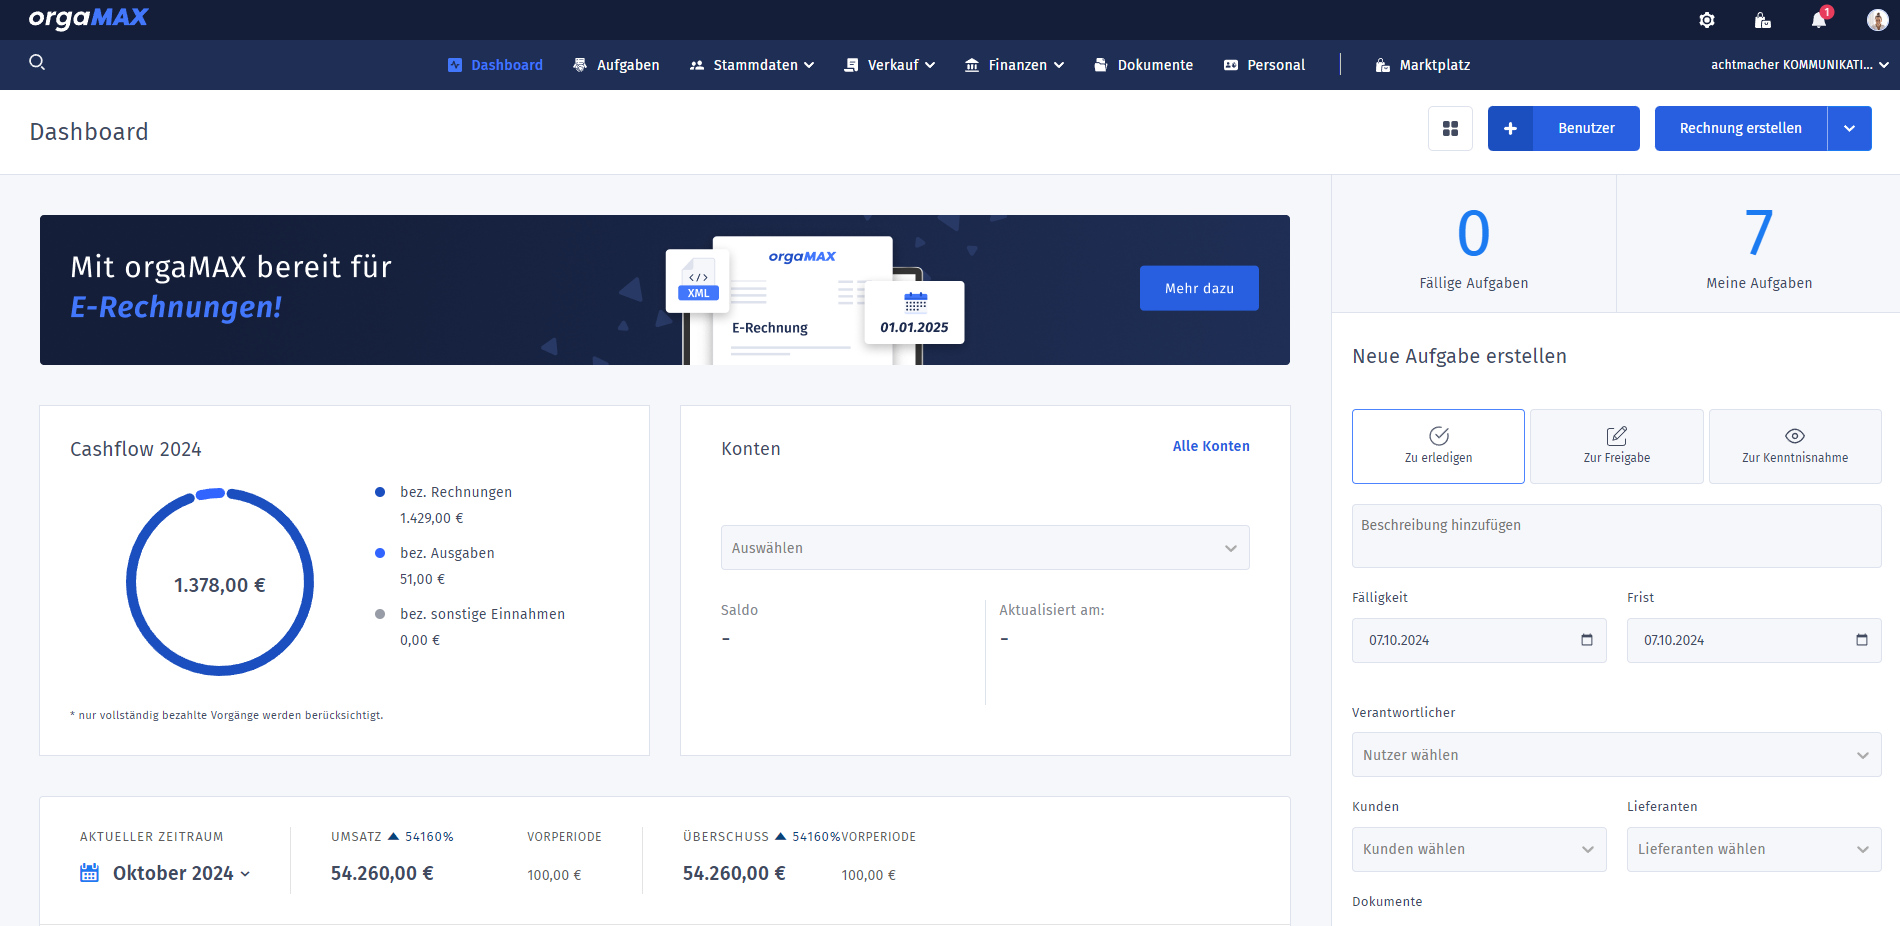Go to the Dashboard nav item
This screenshot has width=1900, height=926.
tap(495, 65)
